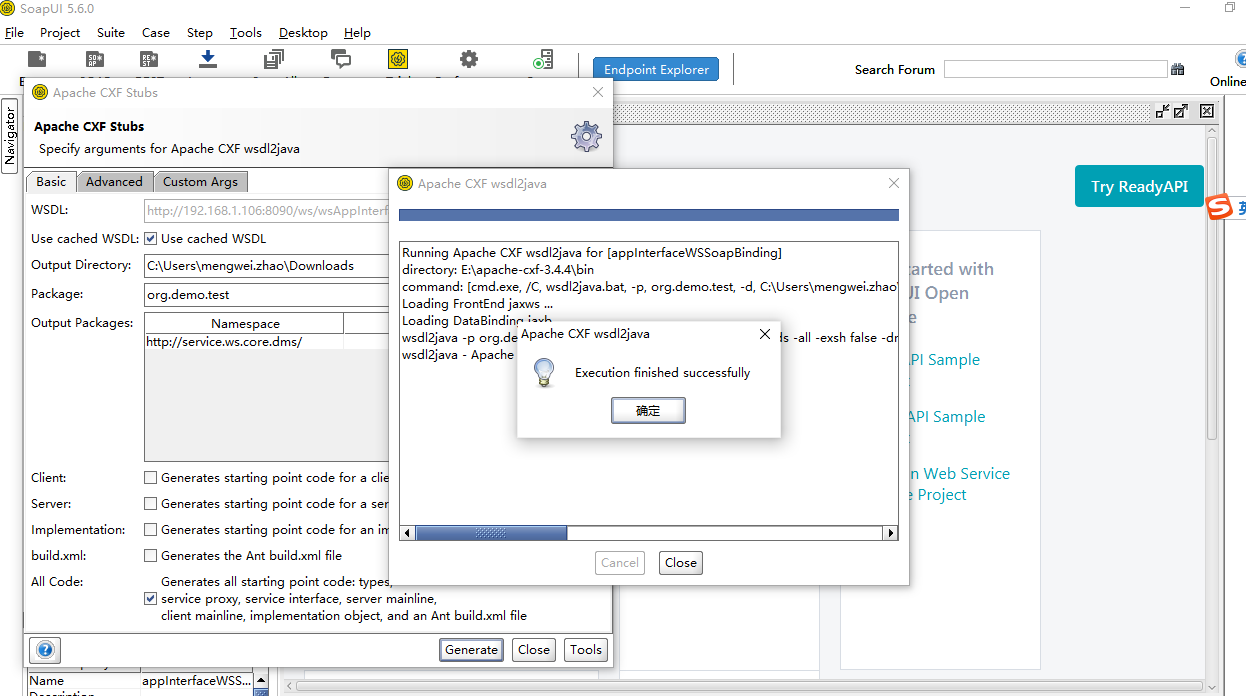This screenshot has height=696, width=1246.
Task: Click the gear icon in Apache CXF Stubs header
Action: (x=586, y=137)
